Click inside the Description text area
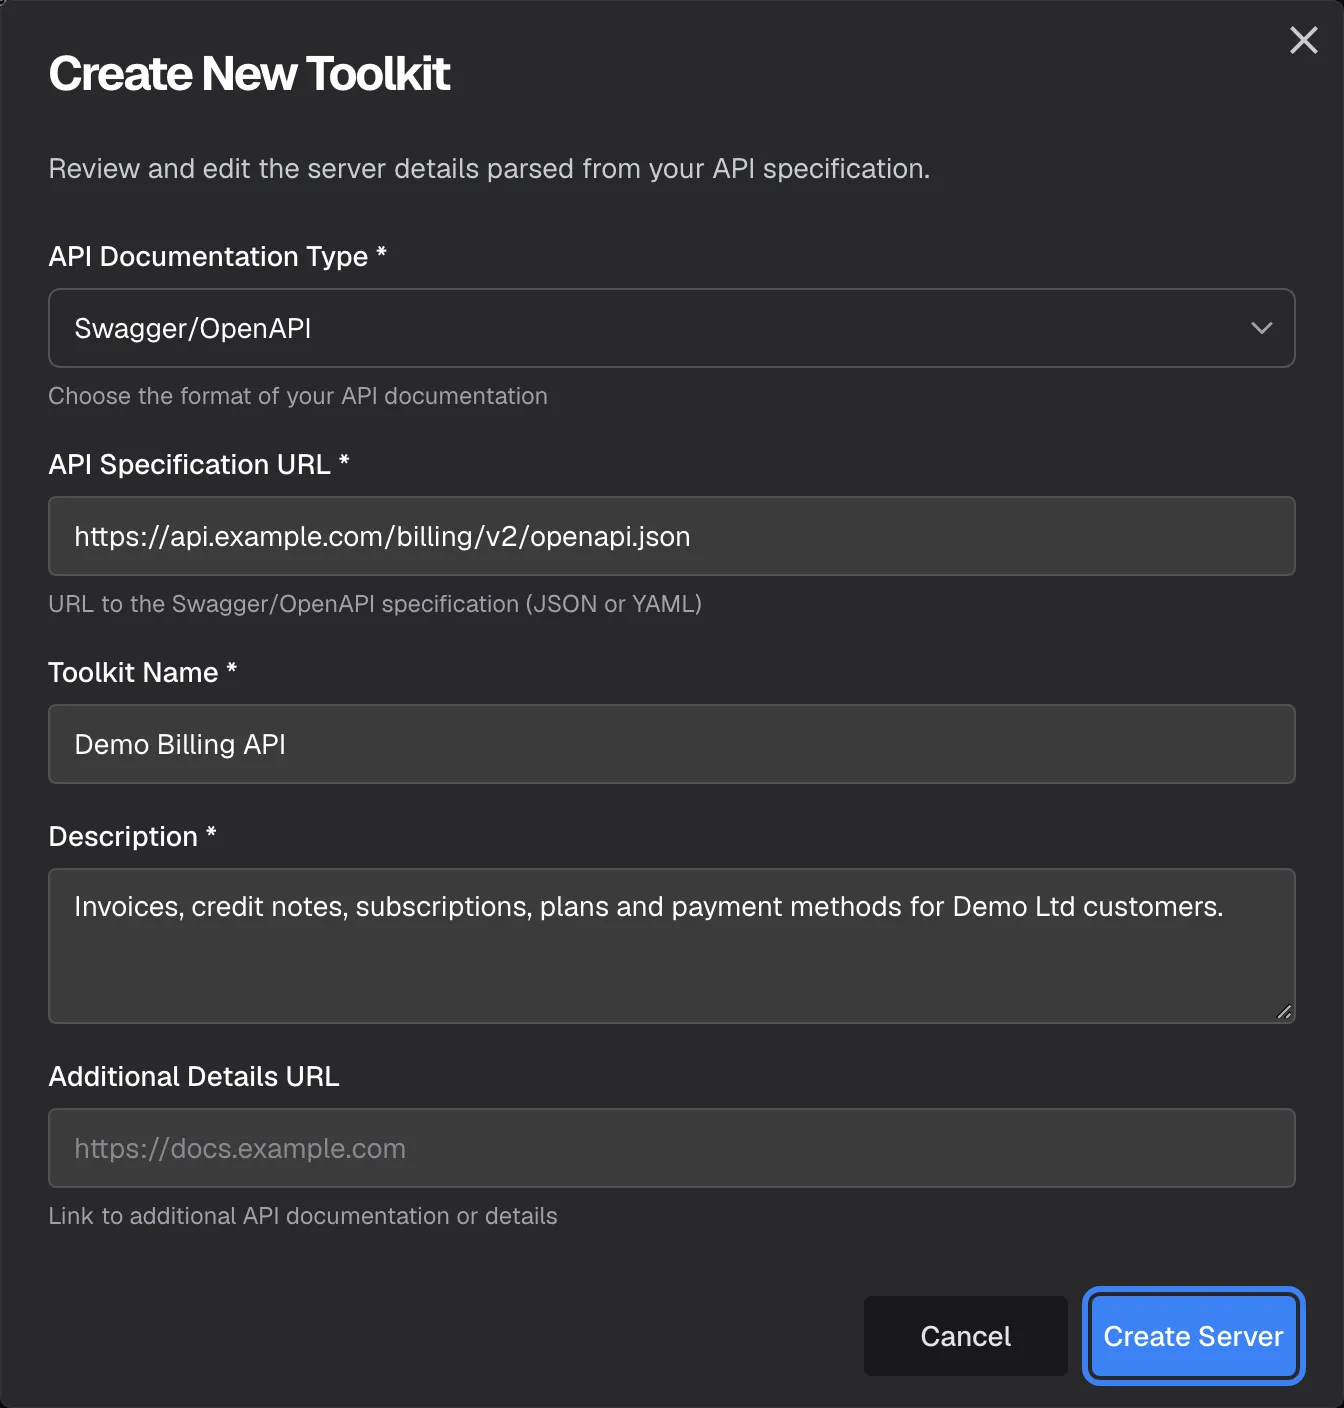Viewport: 1344px width, 1408px height. tap(672, 946)
